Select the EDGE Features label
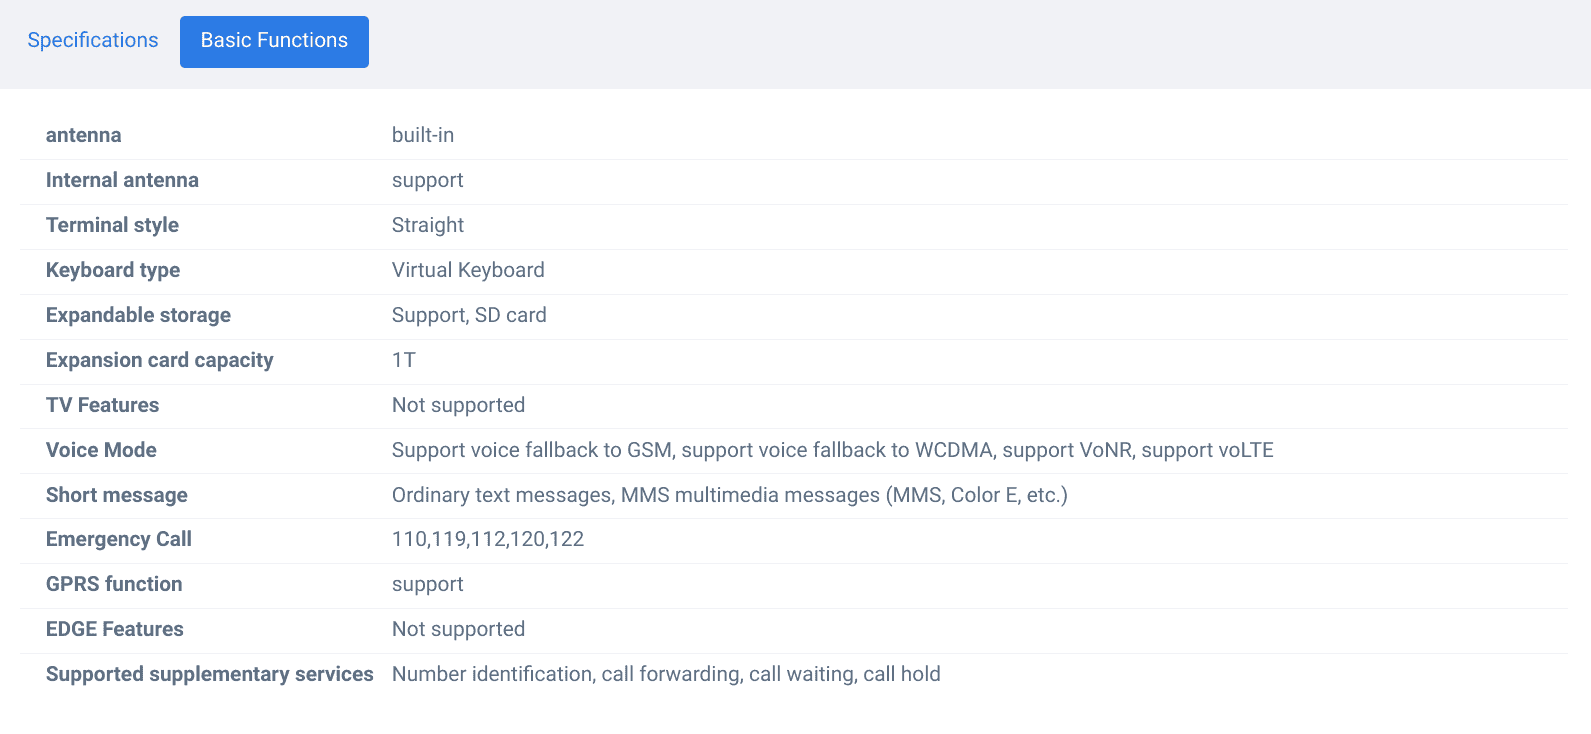This screenshot has width=1591, height=734. tap(115, 629)
